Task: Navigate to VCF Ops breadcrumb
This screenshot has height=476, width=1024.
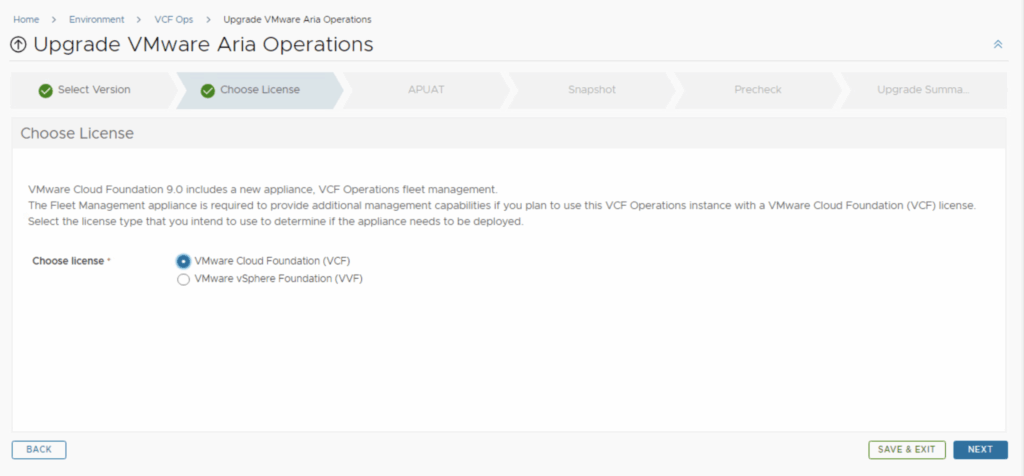Action: coord(173,19)
